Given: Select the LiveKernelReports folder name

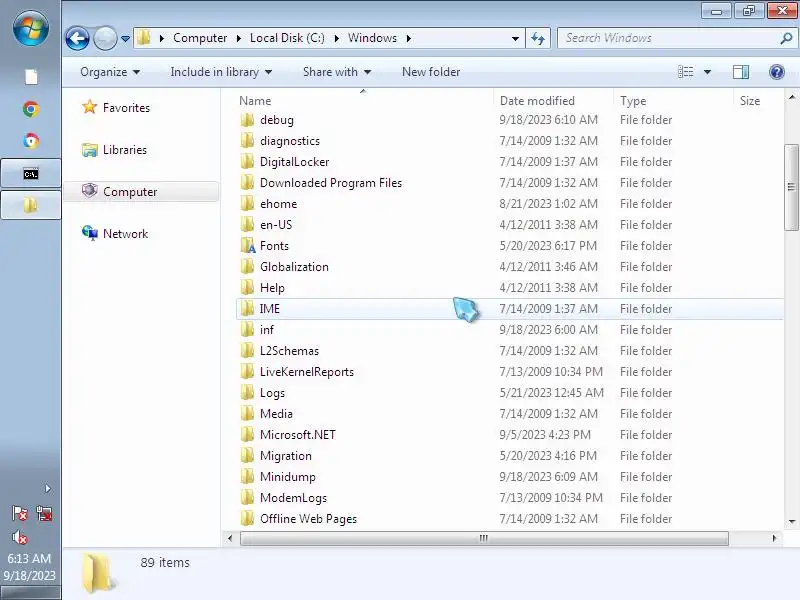Looking at the screenshot, I should (x=307, y=371).
